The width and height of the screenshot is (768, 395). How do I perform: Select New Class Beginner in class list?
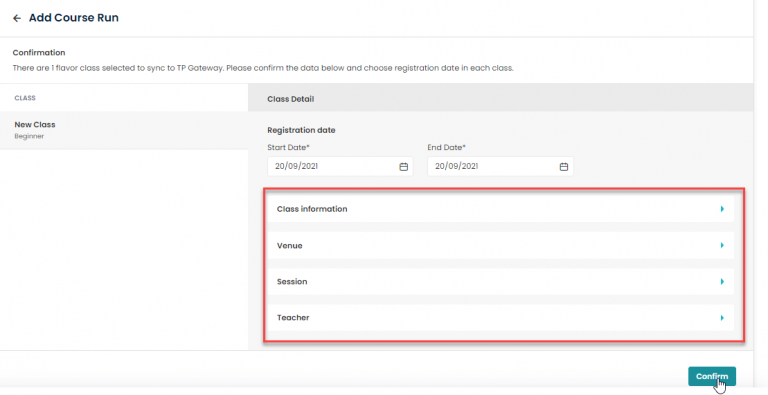[124, 130]
